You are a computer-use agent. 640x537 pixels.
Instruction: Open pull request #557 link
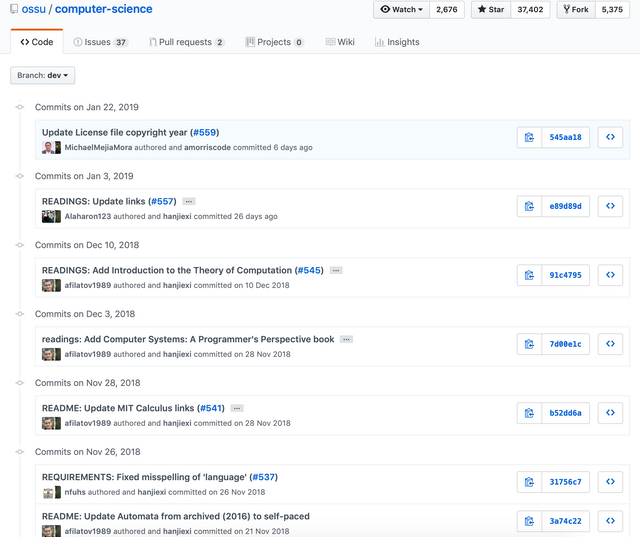[162, 202]
